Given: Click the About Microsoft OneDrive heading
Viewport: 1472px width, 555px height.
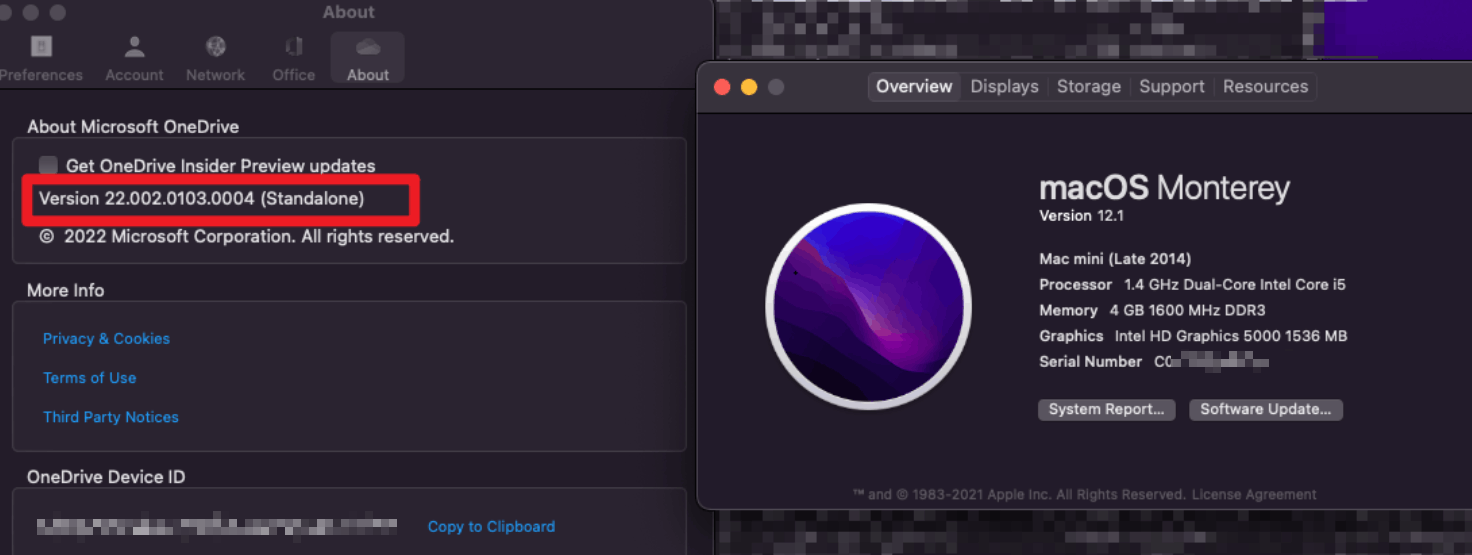Looking at the screenshot, I should pyautogui.click(x=133, y=127).
